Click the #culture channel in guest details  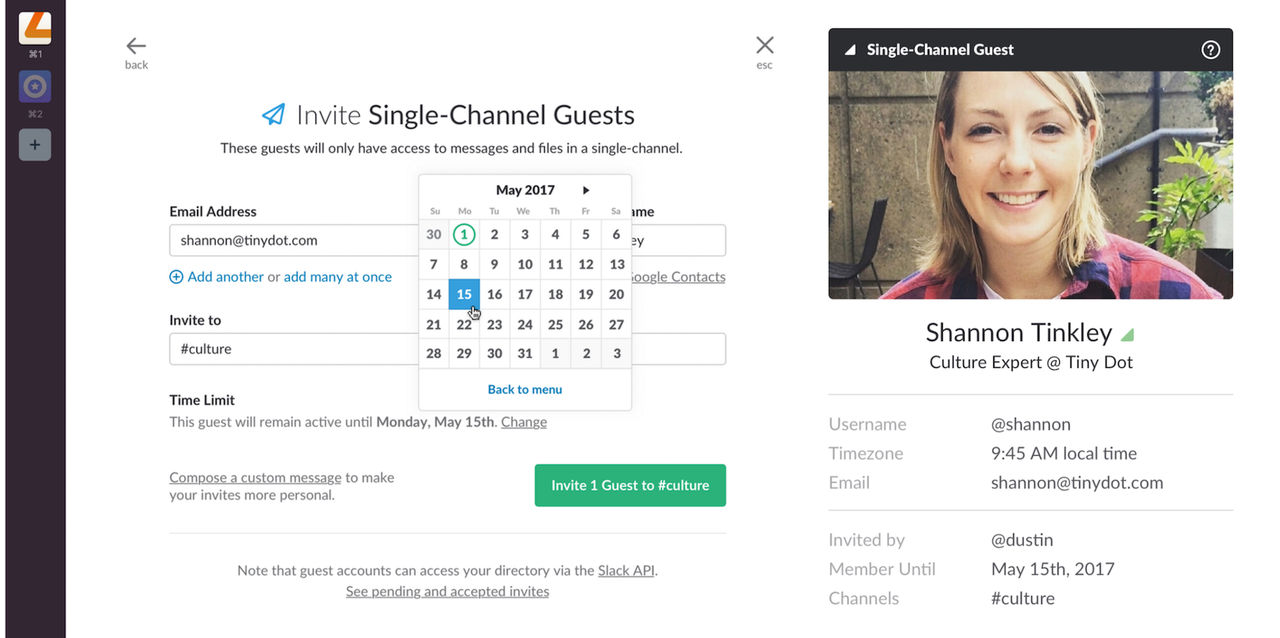1023,598
